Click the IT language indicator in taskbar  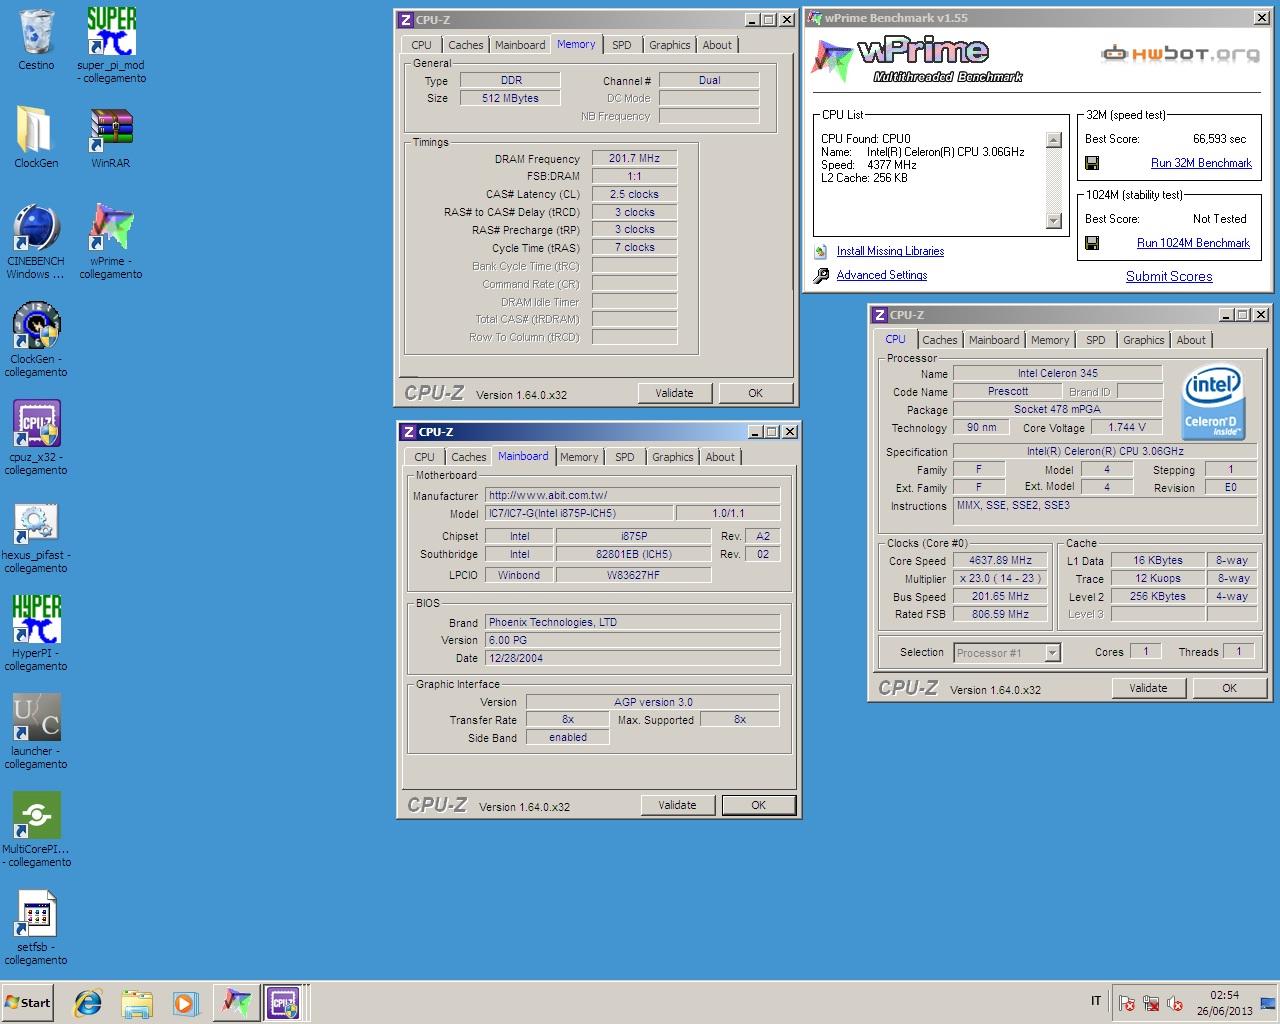coord(1096,1002)
